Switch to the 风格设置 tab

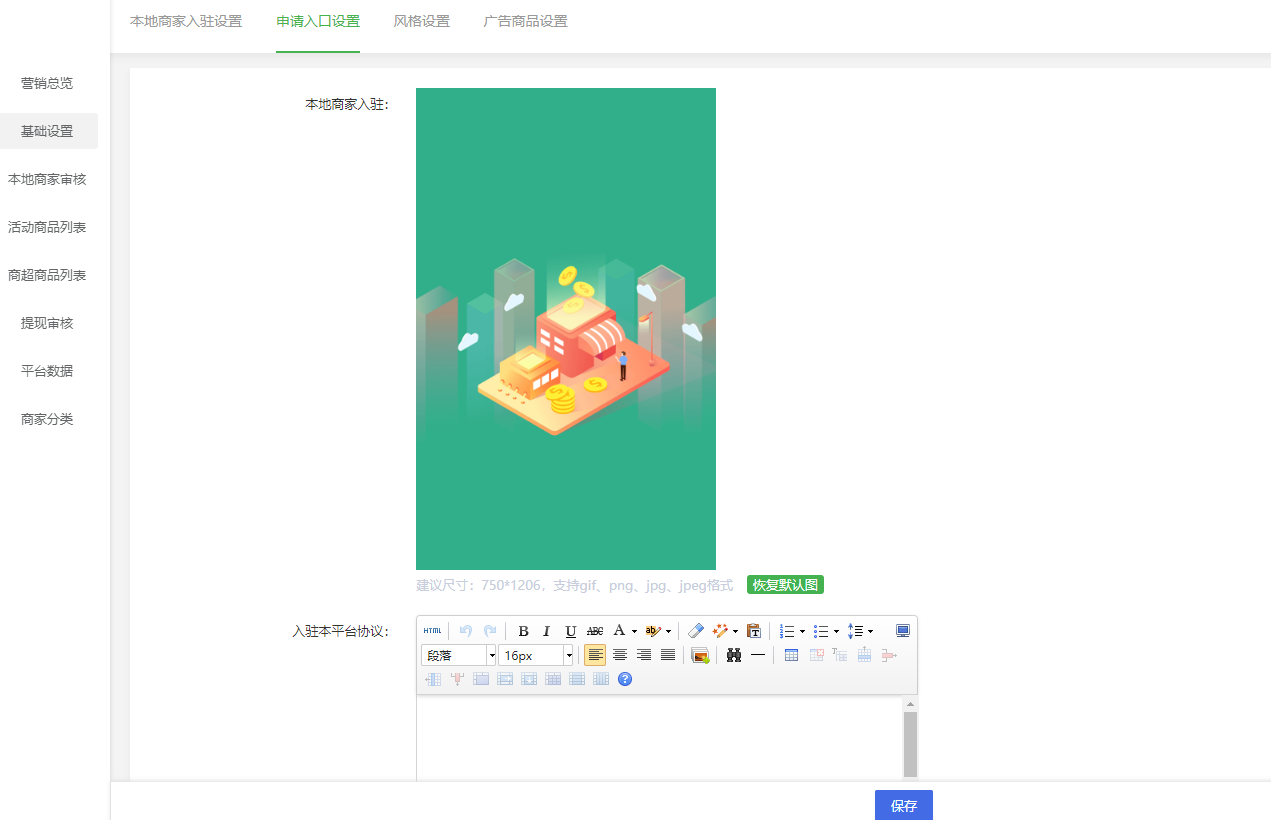(421, 21)
